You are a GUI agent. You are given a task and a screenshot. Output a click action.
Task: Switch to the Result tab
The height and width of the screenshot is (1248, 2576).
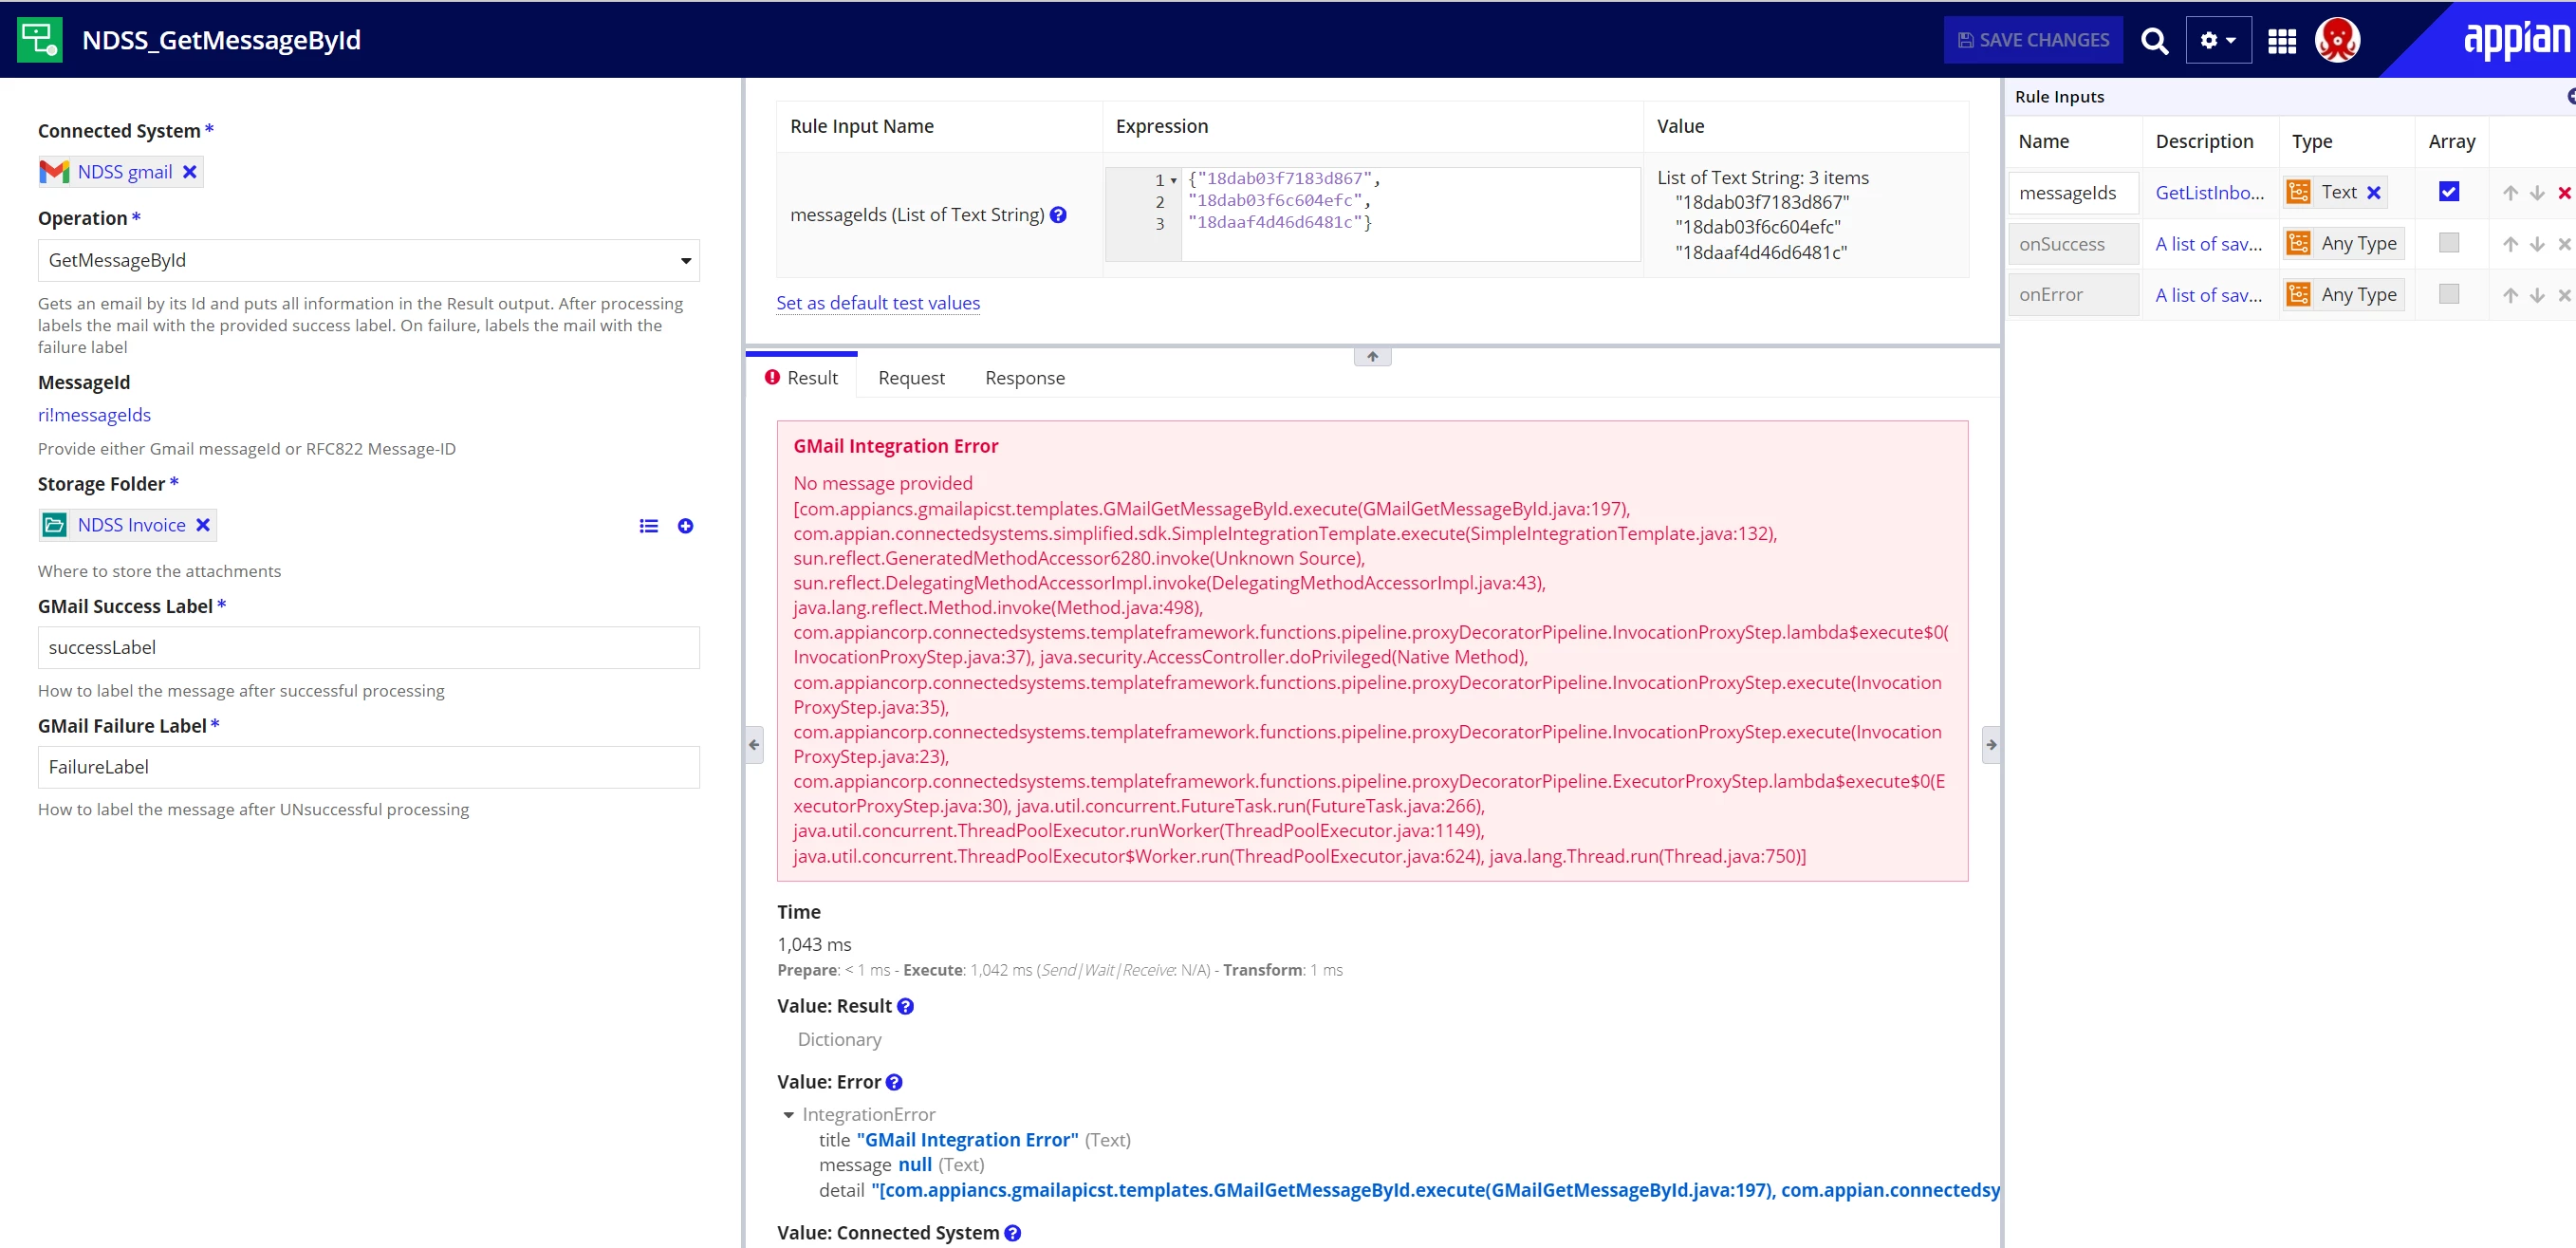tap(801, 378)
